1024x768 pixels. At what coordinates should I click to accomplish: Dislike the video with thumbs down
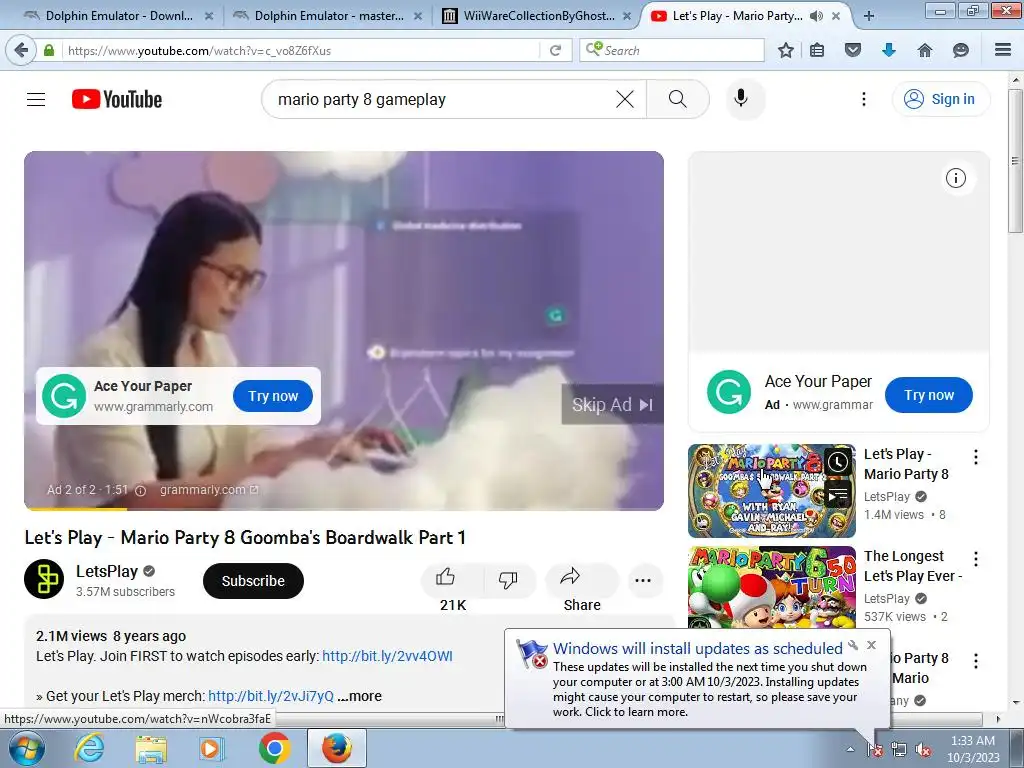[x=508, y=580]
